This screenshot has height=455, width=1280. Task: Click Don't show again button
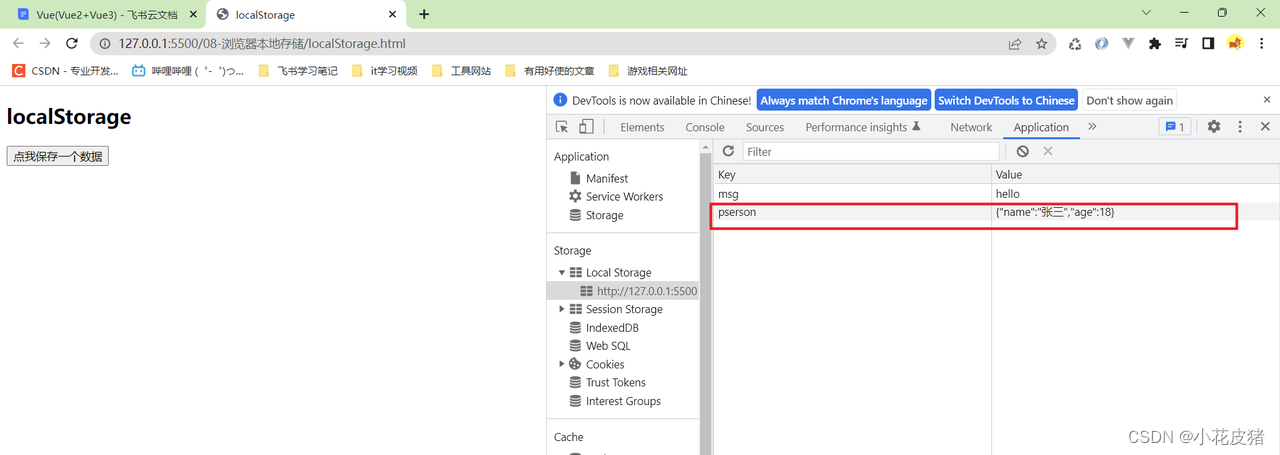tap(1129, 100)
